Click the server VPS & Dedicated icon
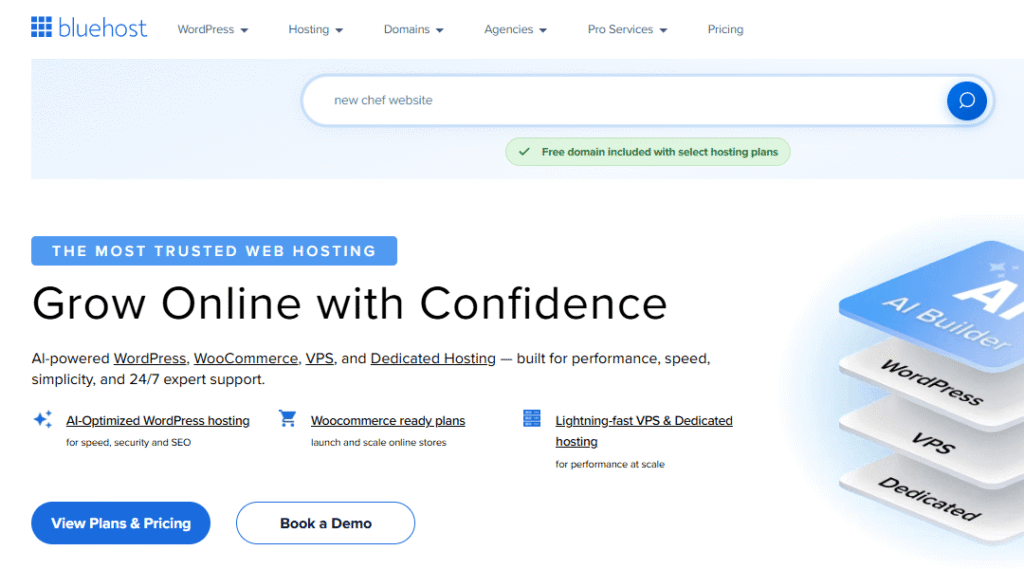The image size is (1024, 569). tap(532, 418)
